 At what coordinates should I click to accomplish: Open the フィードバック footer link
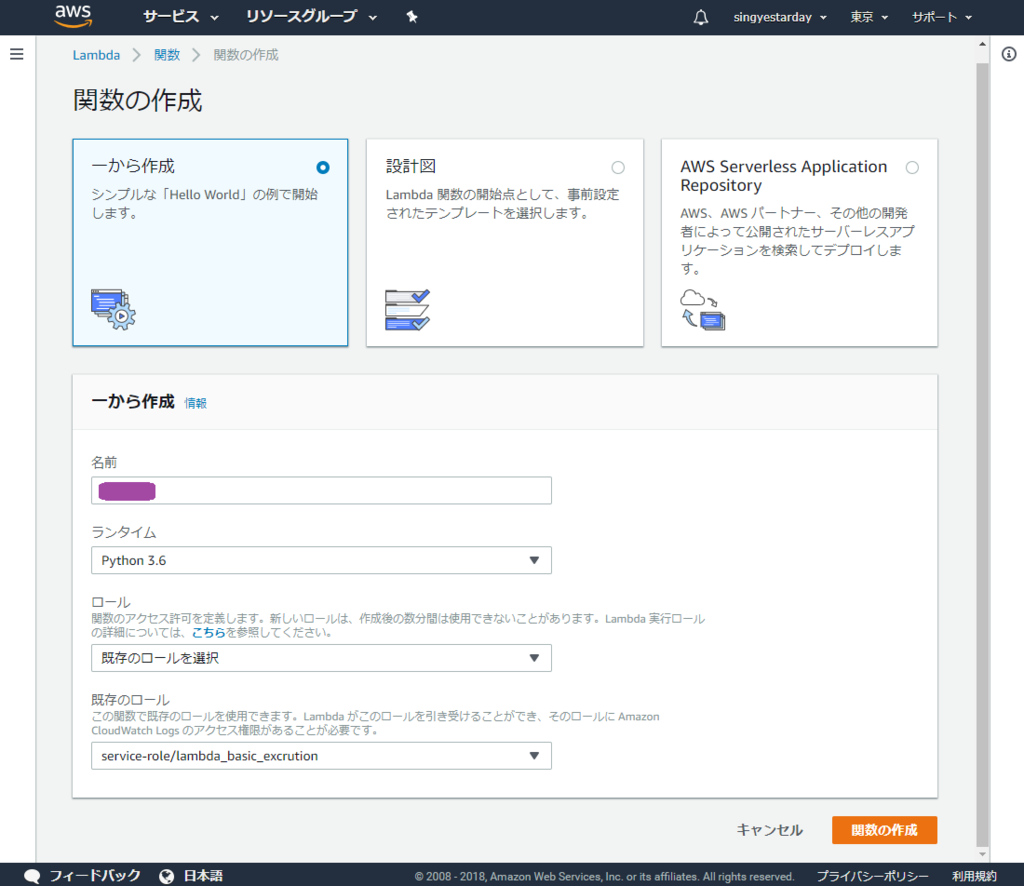pos(95,876)
